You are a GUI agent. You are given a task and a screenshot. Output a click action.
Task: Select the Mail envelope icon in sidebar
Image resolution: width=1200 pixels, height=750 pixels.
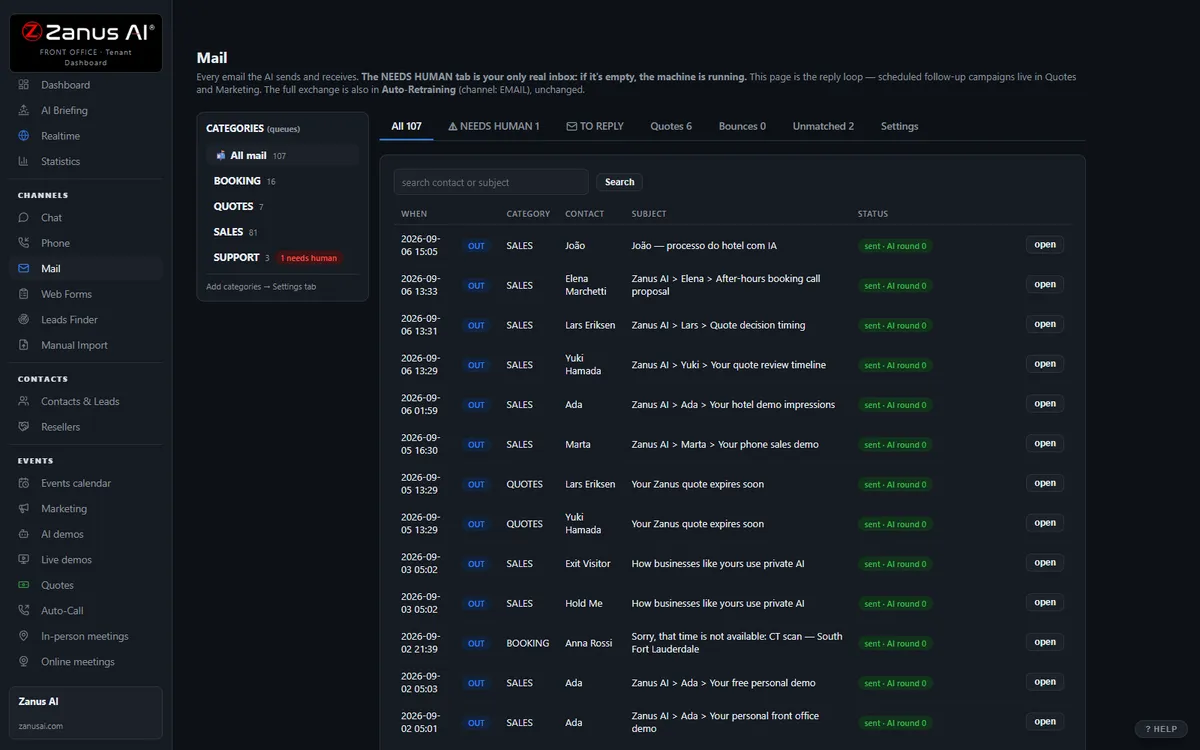pos(24,268)
